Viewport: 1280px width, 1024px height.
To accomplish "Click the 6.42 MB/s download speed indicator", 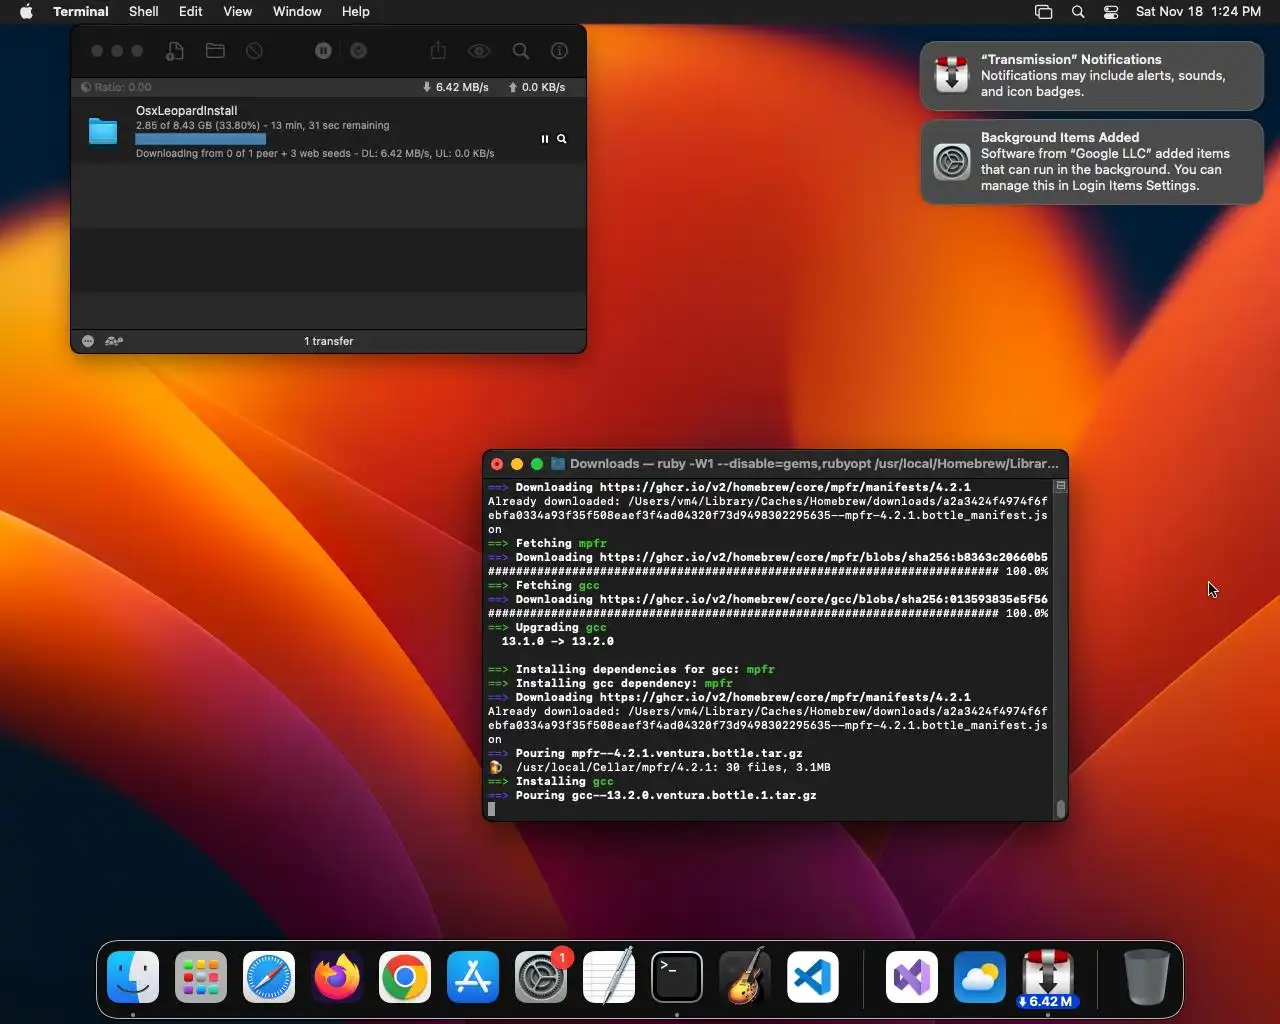I will [455, 87].
